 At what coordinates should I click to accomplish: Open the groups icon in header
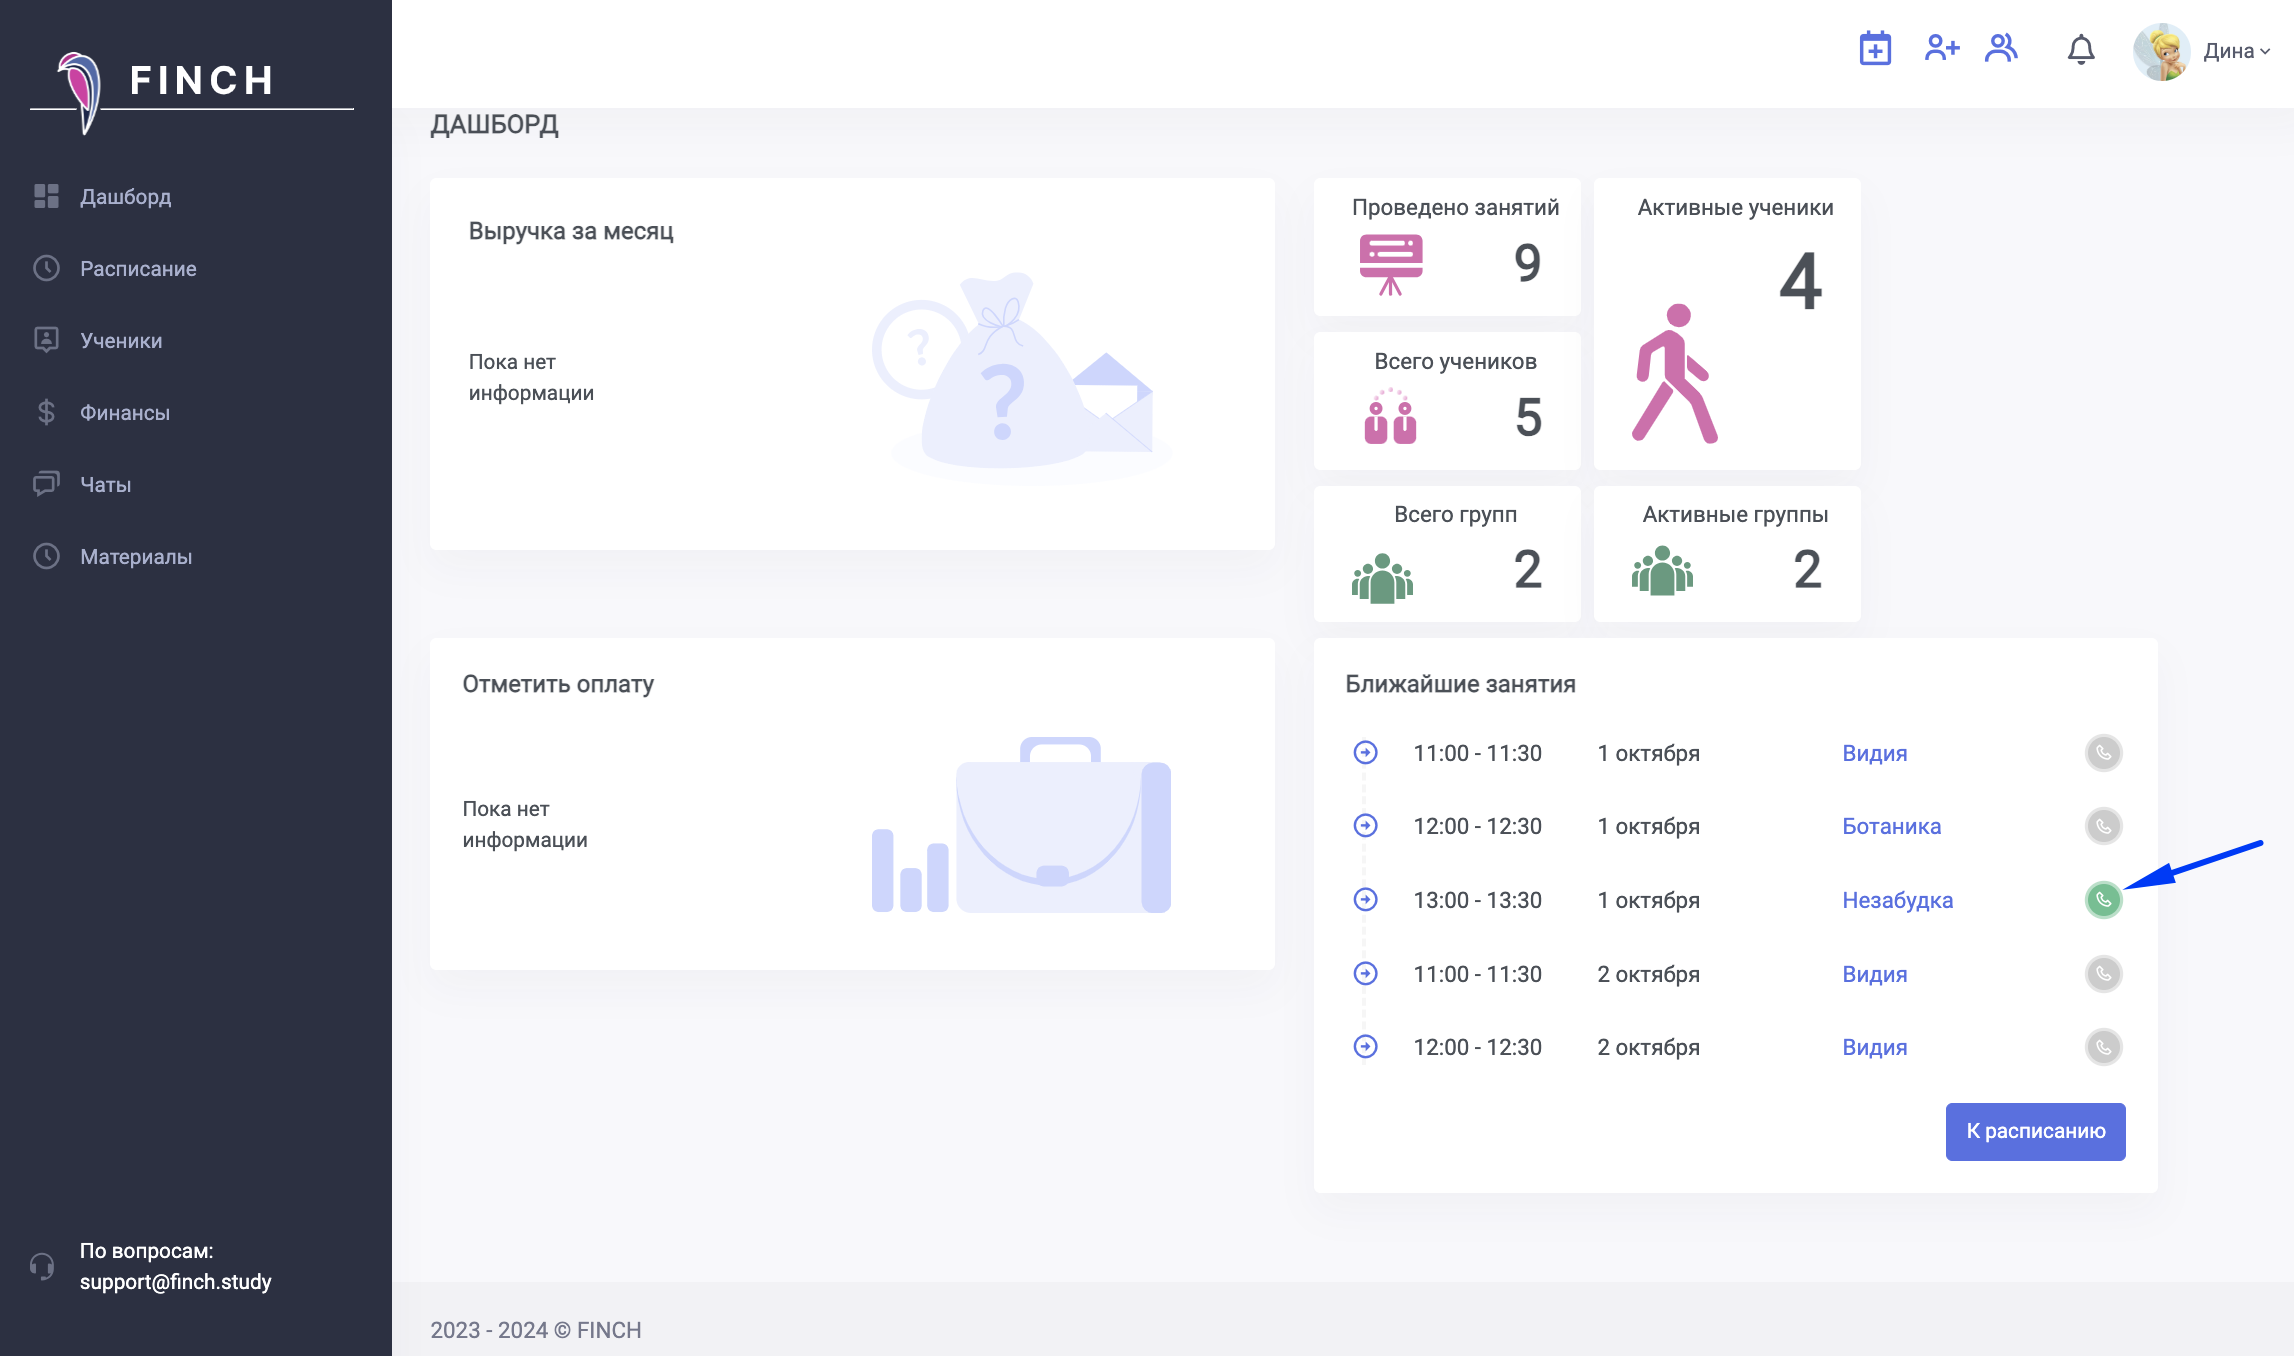tap(2001, 49)
